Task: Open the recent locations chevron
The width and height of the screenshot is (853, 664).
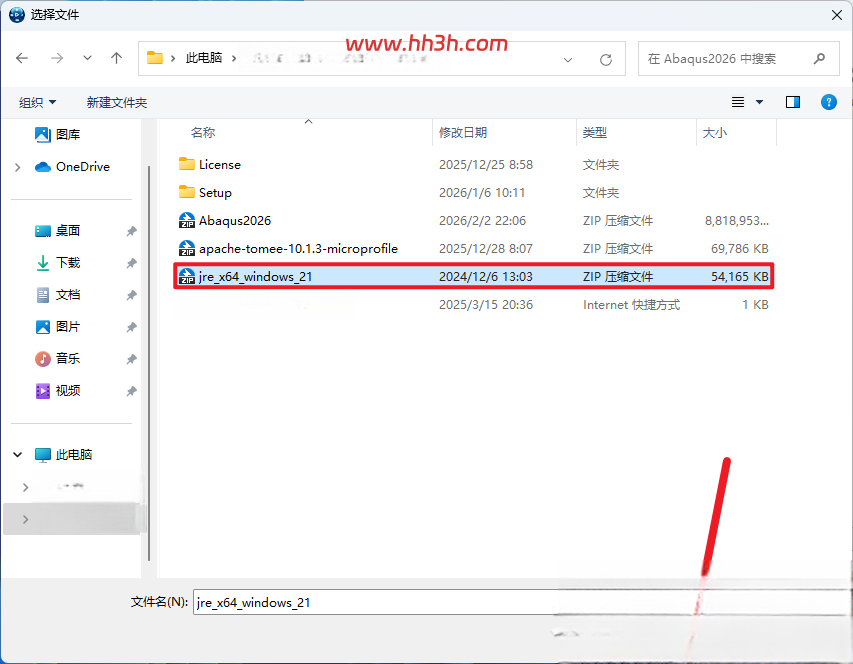Action: (x=87, y=58)
